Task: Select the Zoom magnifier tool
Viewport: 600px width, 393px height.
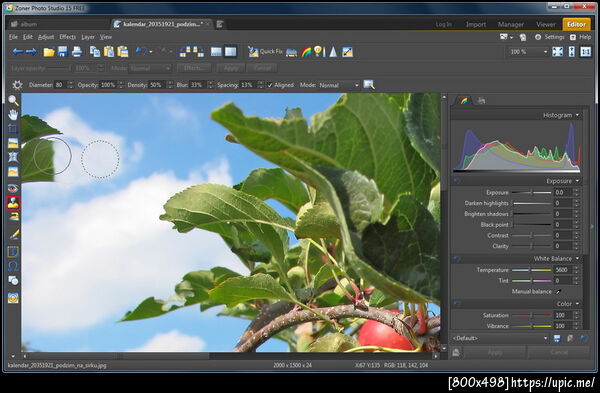Action: pyautogui.click(x=13, y=101)
